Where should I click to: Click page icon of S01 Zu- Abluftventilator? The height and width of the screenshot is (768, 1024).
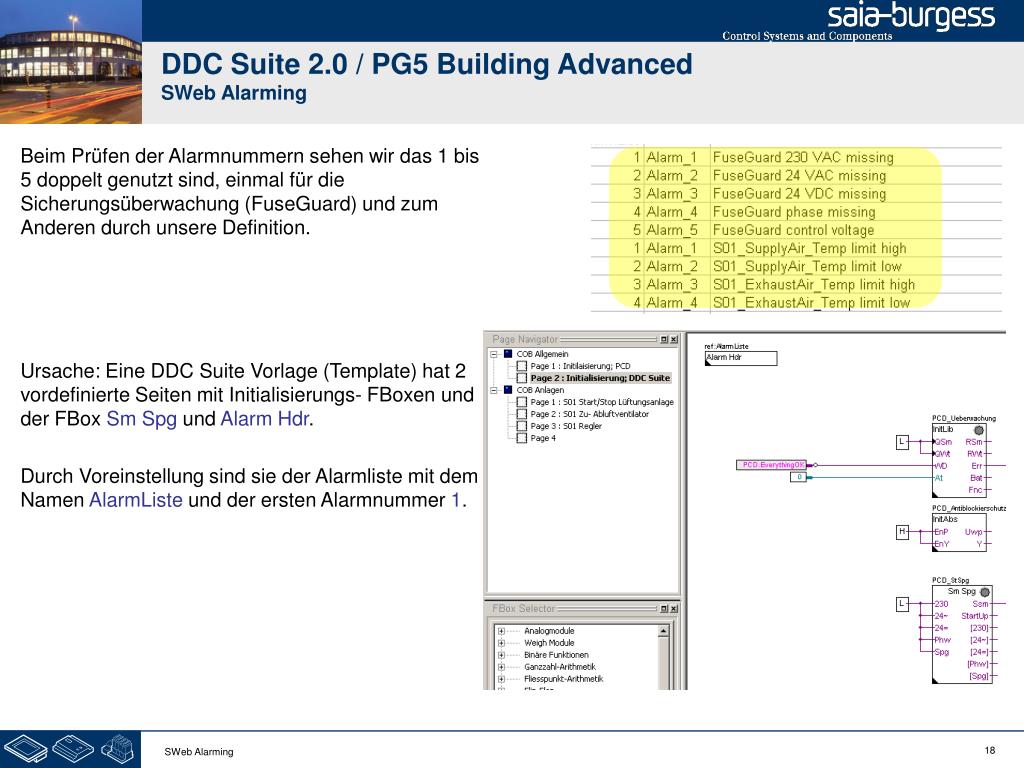[522, 414]
